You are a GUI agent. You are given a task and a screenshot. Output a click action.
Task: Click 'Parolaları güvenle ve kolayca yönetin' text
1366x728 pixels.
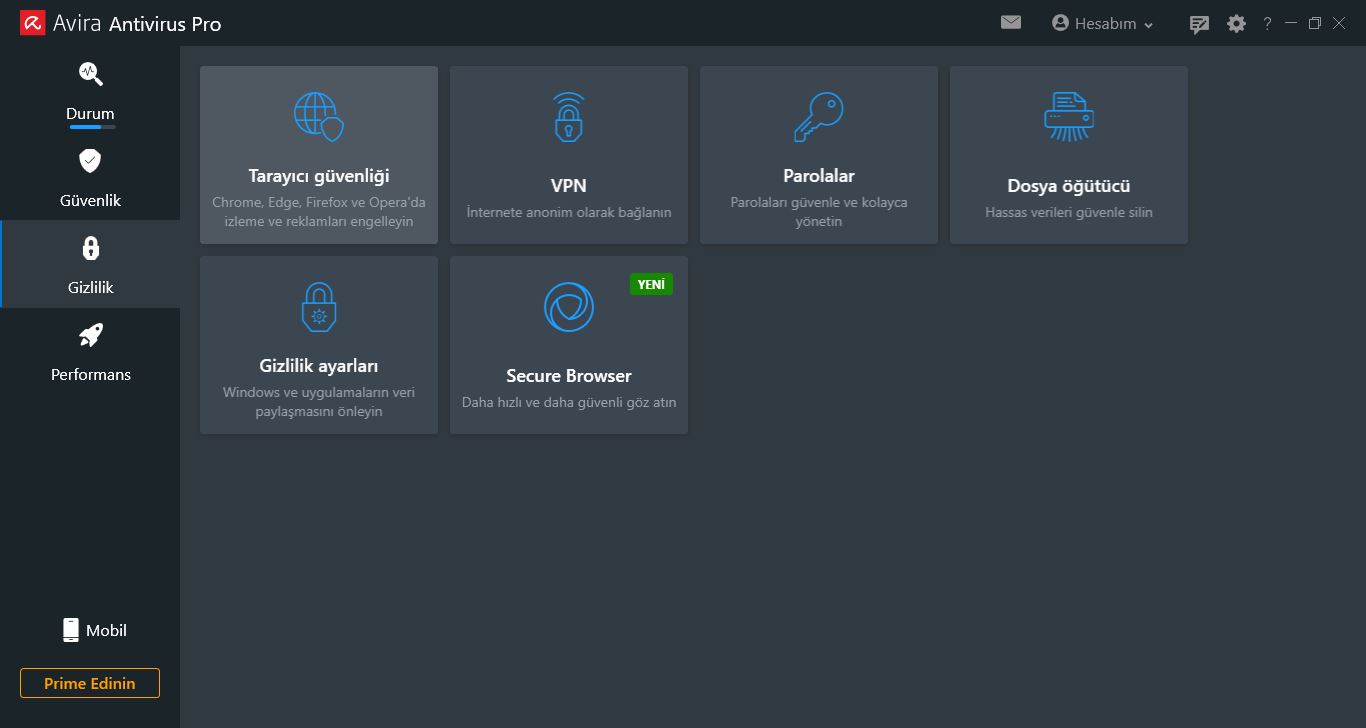tap(819, 212)
